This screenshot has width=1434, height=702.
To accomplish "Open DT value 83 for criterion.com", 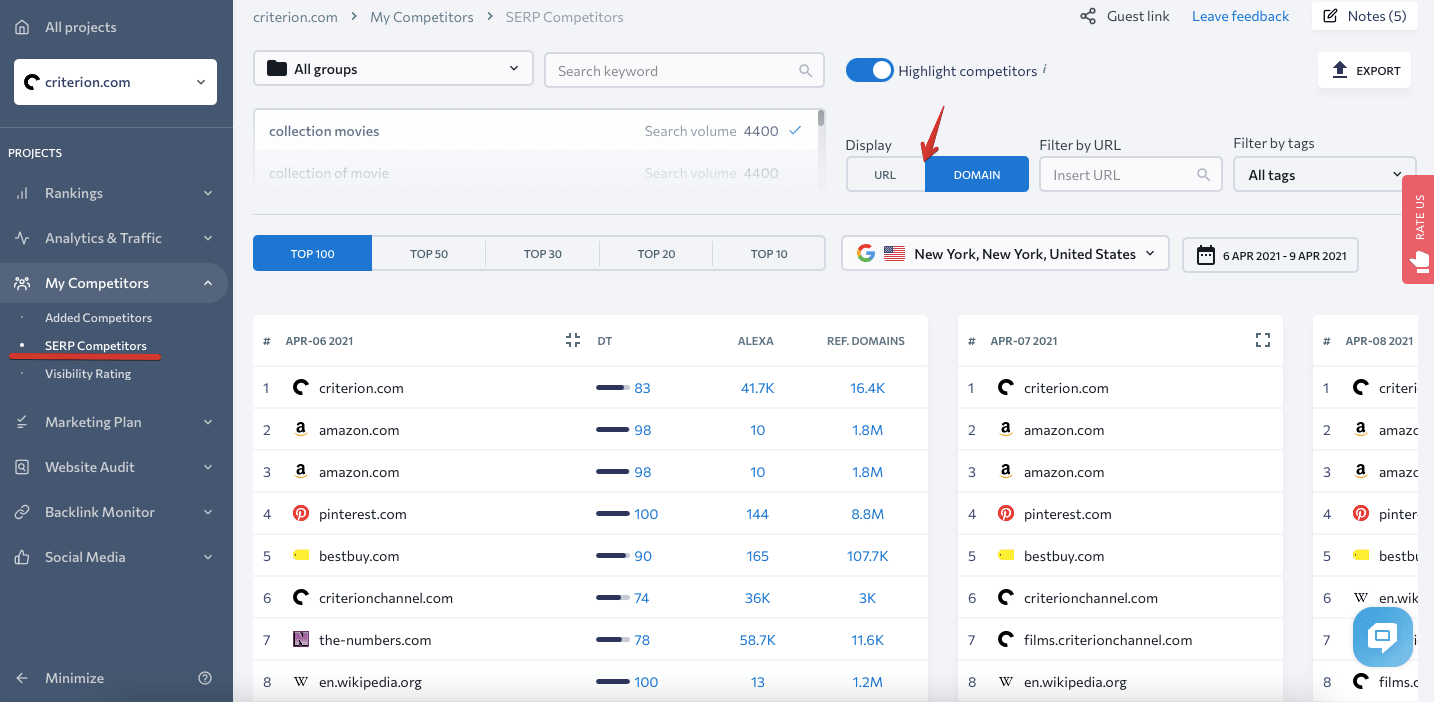I will pos(642,388).
